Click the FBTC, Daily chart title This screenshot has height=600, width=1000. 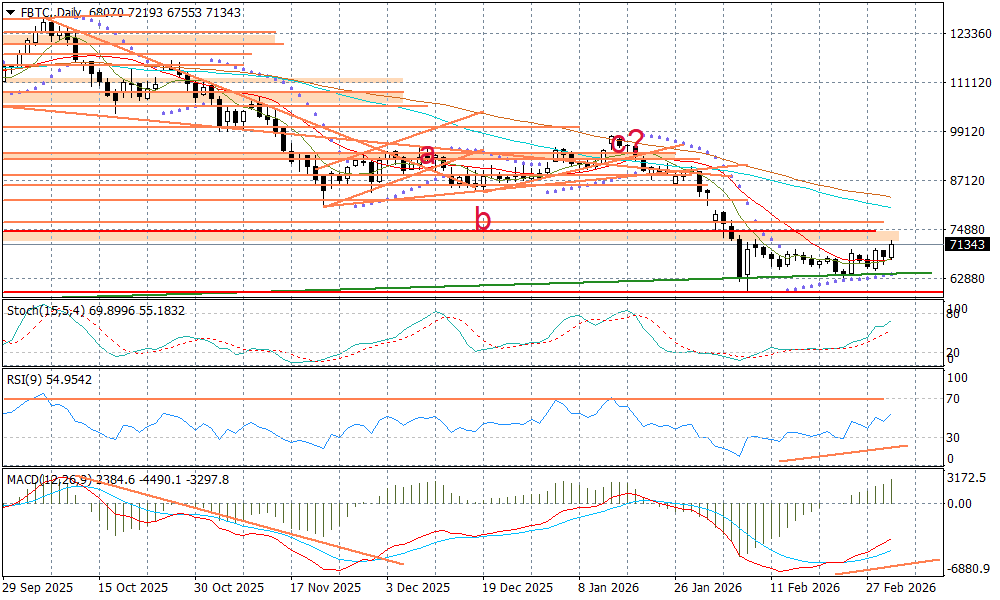coord(52,12)
